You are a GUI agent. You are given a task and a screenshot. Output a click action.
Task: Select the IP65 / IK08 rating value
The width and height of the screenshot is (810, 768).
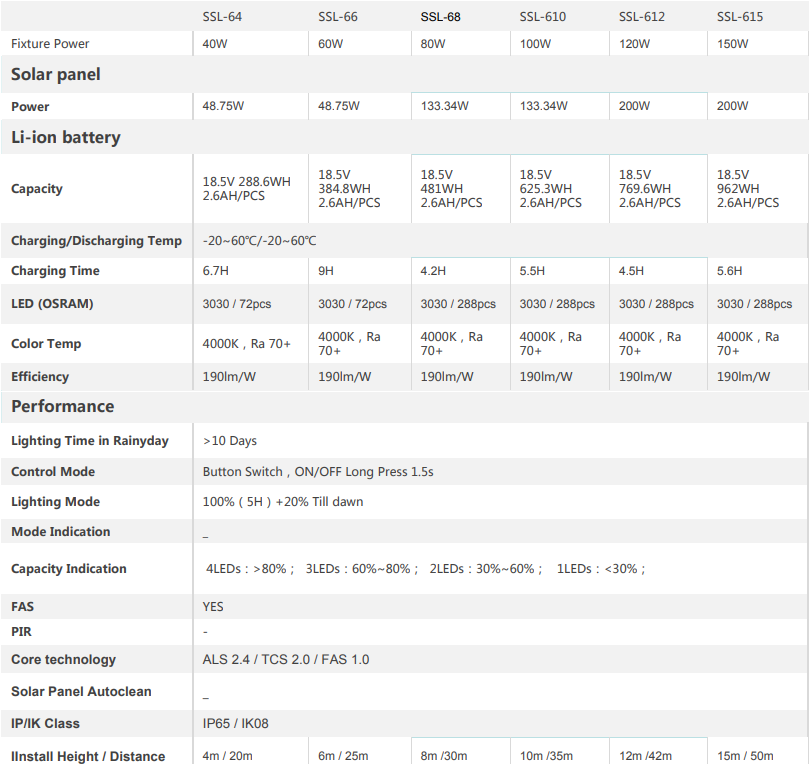click(235, 723)
